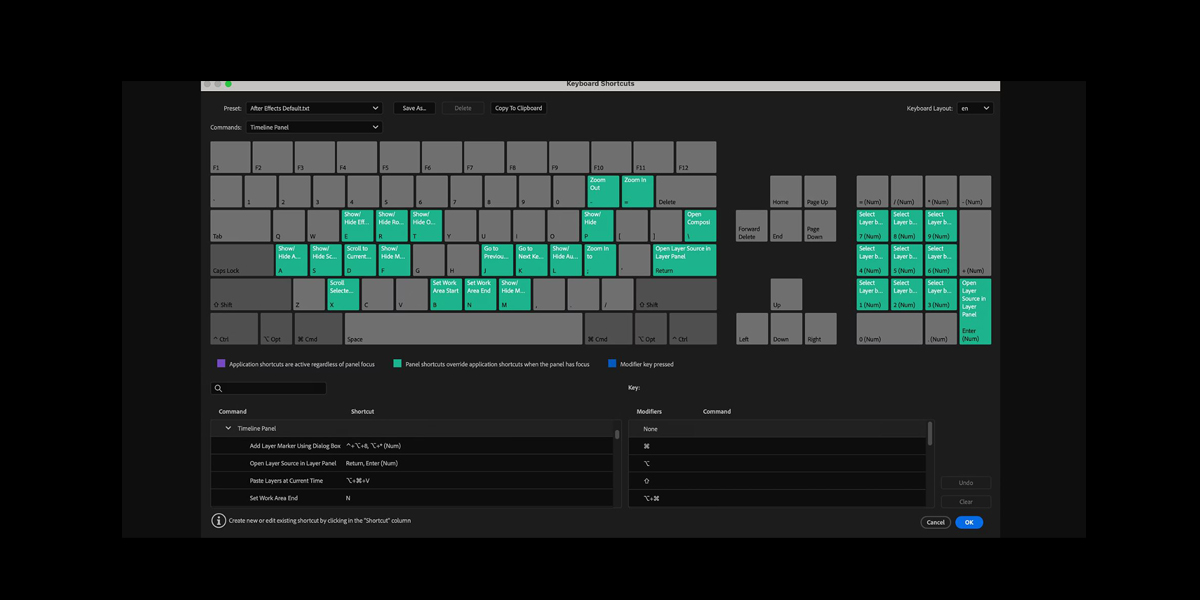The width and height of the screenshot is (1200, 600).
Task: Select the ⌥+⌘ row in Modifiers list
Action: (x=778, y=498)
